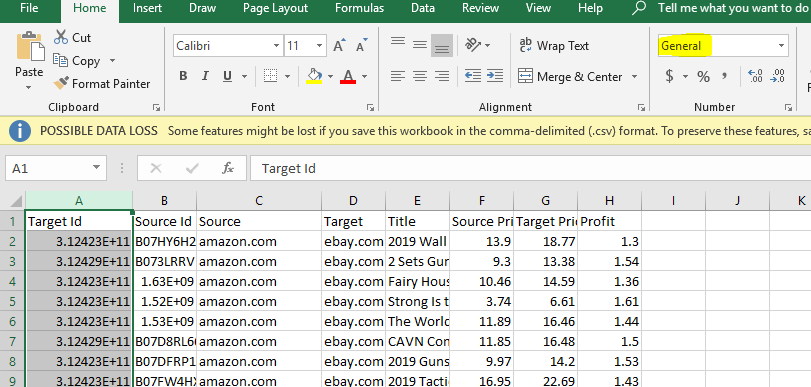Viewport: 811px width, 387px height.
Task: Switch to the View tab
Action: (x=538, y=8)
